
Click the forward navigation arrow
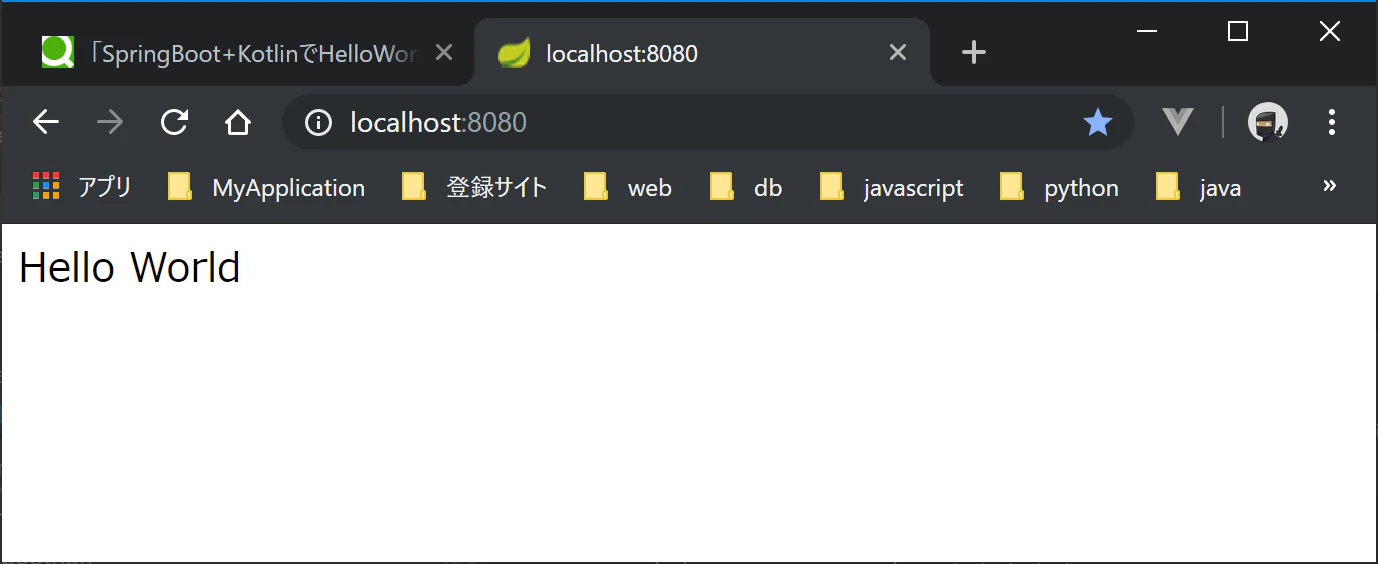(x=110, y=122)
